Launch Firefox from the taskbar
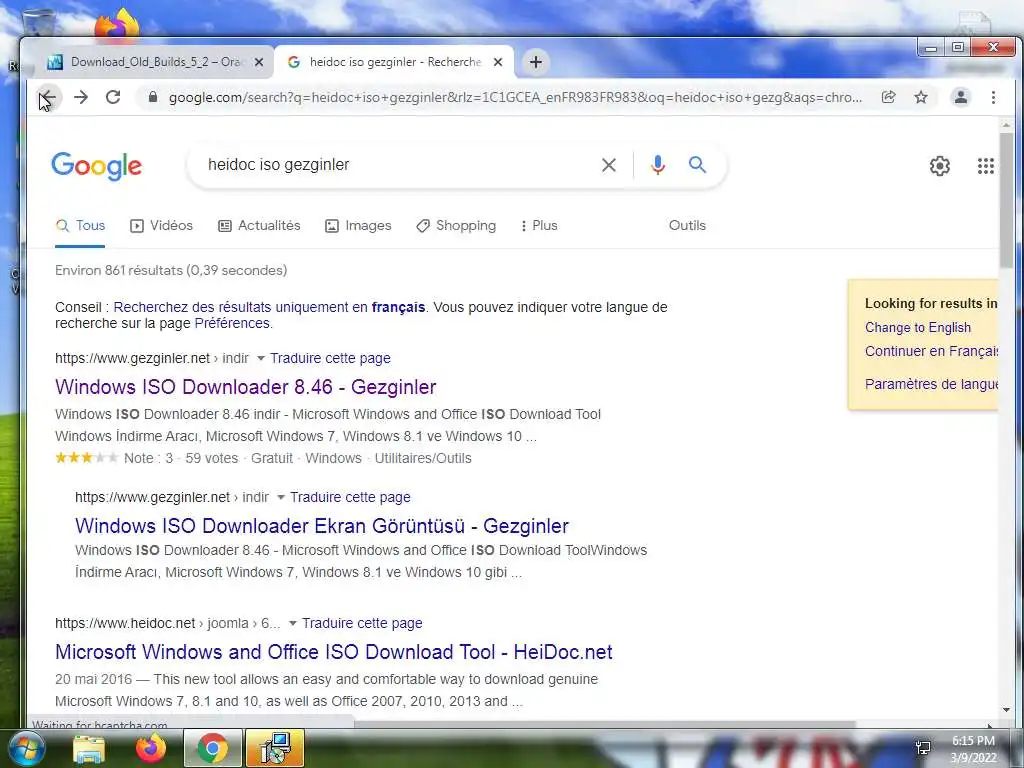This screenshot has height=768, width=1024. pos(151,749)
